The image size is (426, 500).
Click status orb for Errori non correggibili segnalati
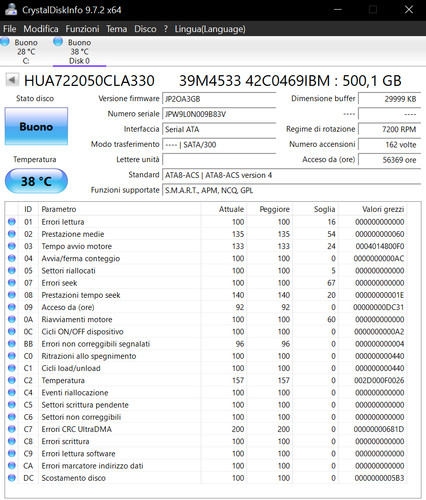tap(12, 344)
